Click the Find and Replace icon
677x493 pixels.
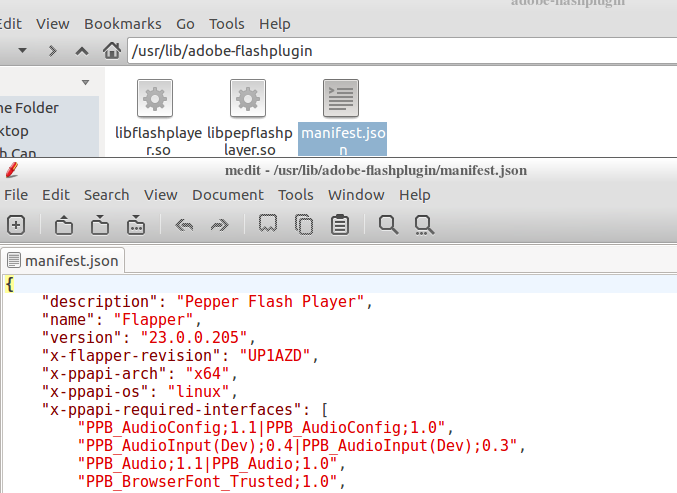point(424,225)
